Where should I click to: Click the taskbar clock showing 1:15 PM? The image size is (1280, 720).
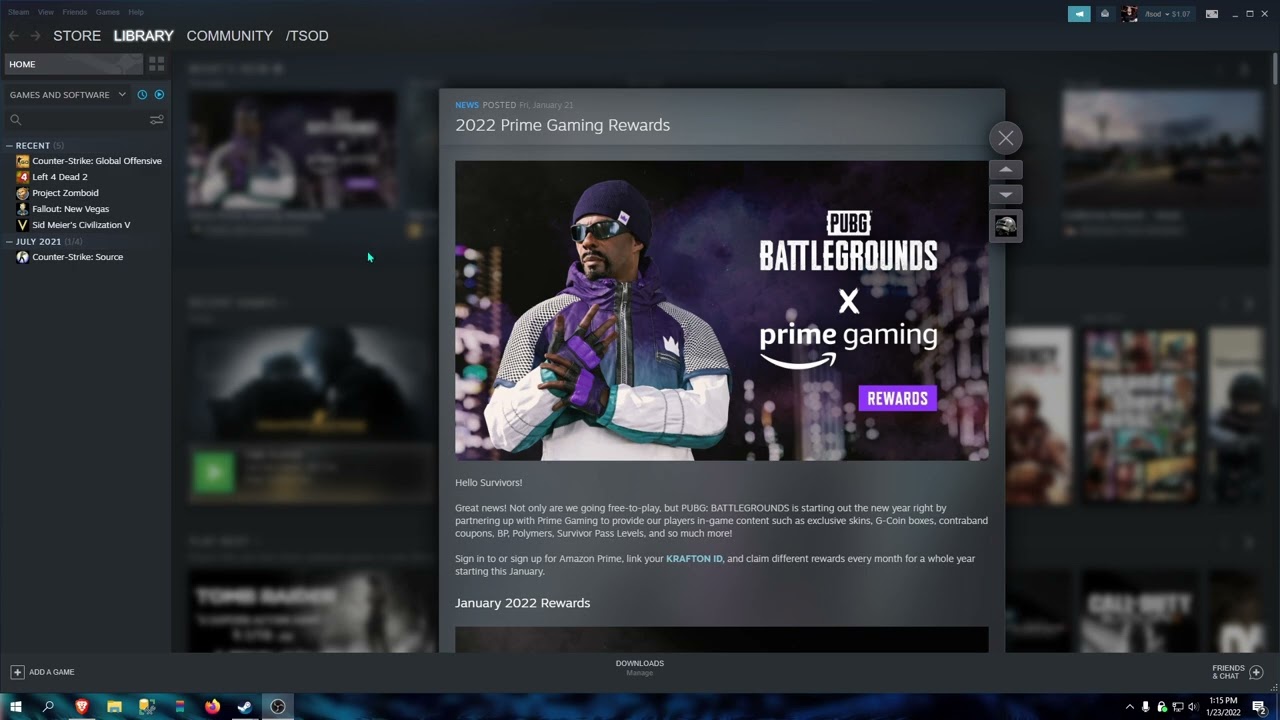click(1223, 707)
